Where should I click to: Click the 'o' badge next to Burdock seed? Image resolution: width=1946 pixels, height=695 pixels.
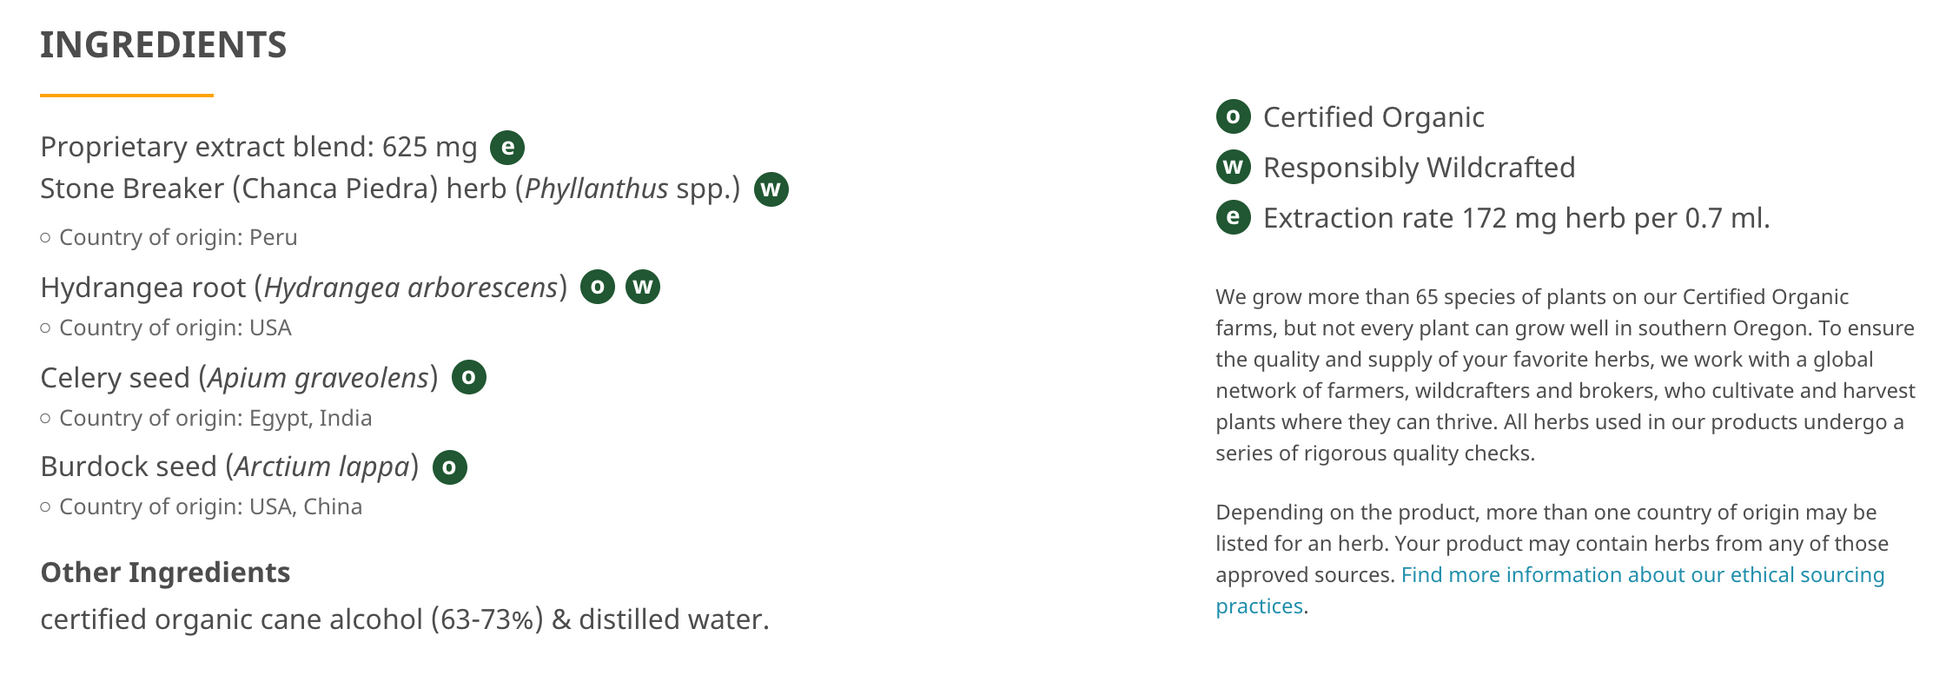point(449,467)
